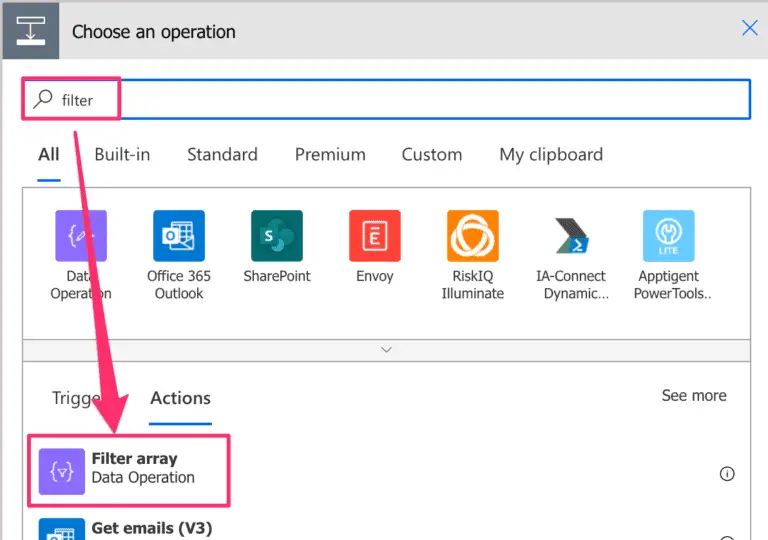The height and width of the screenshot is (540, 768).
Task: Close the Choose an operation panel
Action: [749, 28]
